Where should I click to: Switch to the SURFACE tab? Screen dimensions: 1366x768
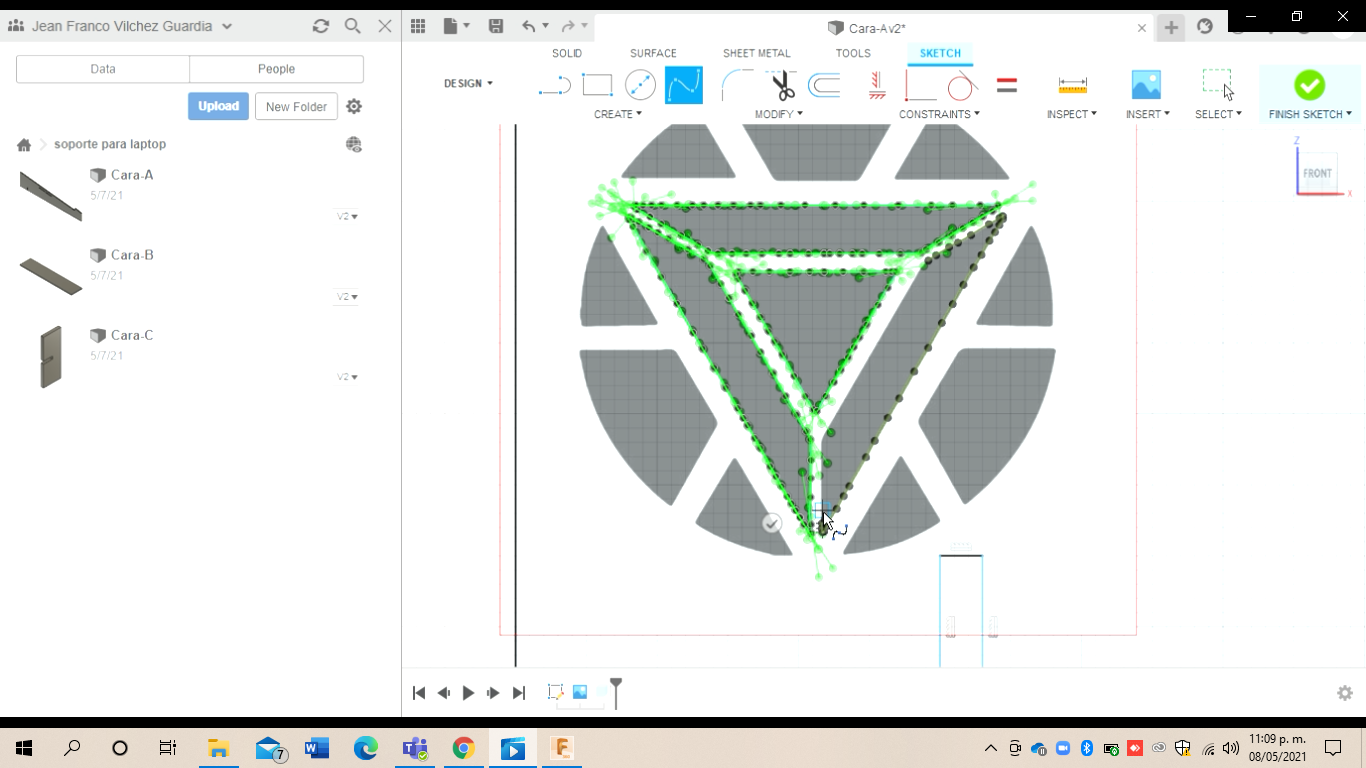coord(653,53)
